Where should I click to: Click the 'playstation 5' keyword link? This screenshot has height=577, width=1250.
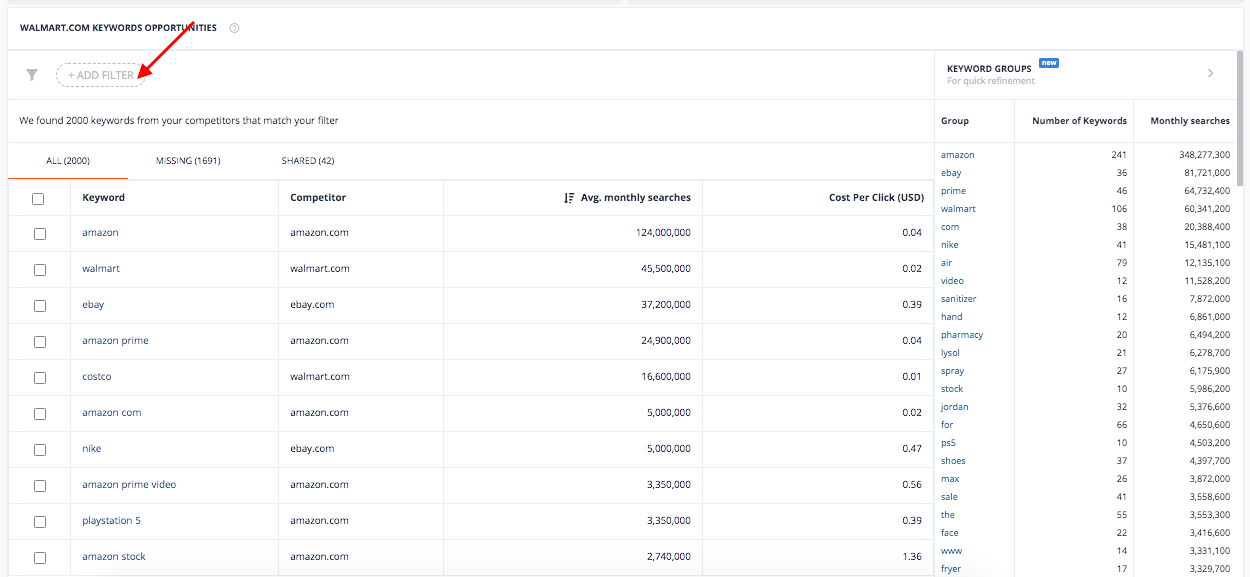pyautogui.click(x=111, y=521)
